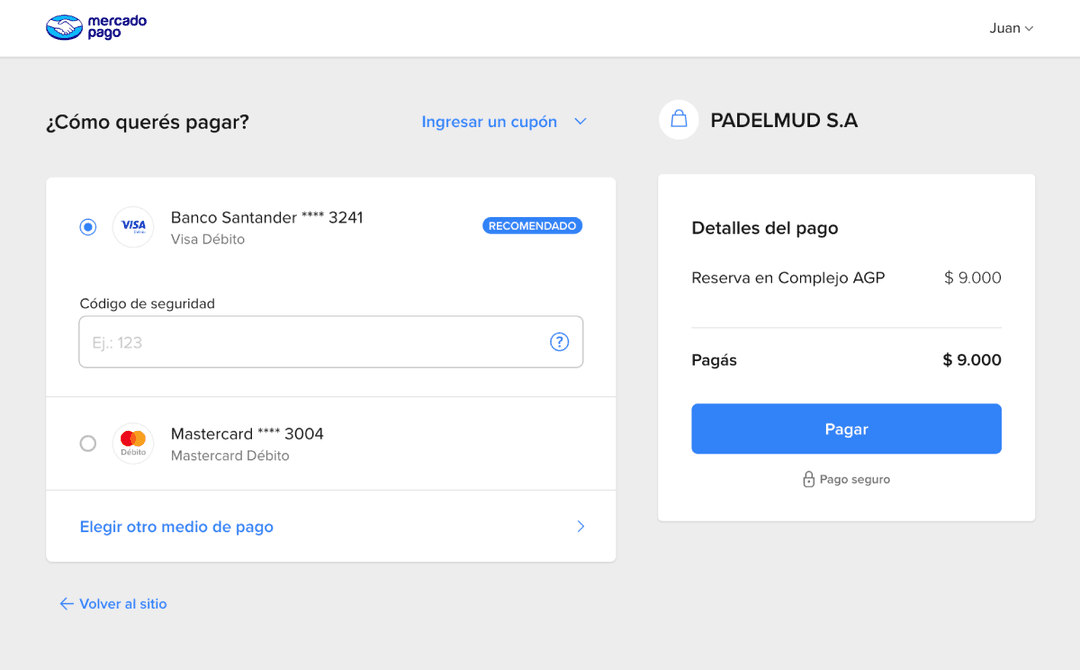Image resolution: width=1080 pixels, height=670 pixels.
Task: Click the Reserva en Complejo AGP amount
Action: pyautogui.click(x=971, y=278)
